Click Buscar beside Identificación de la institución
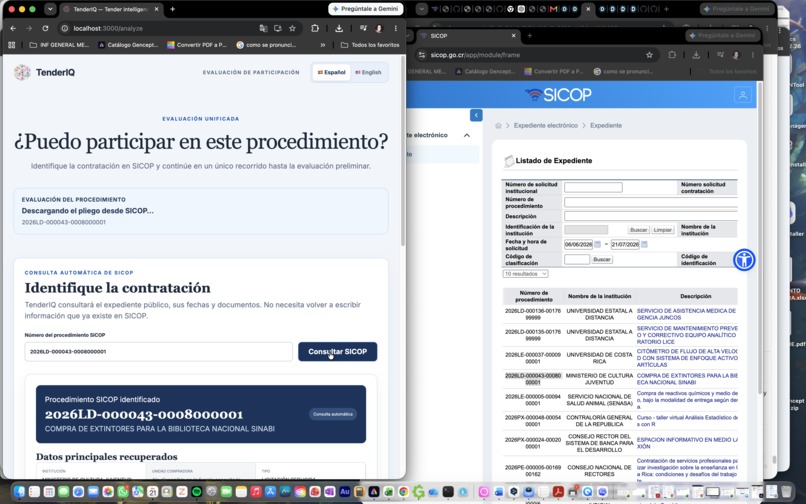This screenshot has width=806, height=504. [638, 230]
